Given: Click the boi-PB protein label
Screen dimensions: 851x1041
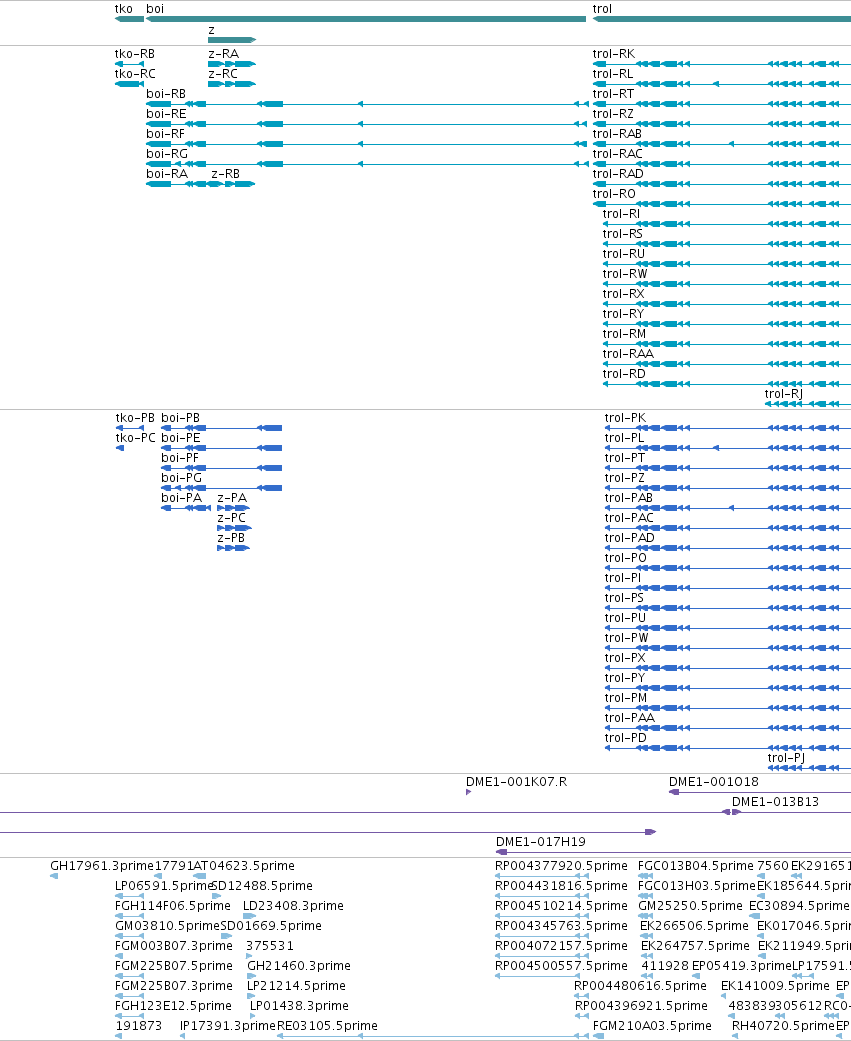Looking at the screenshot, I should point(181,418).
